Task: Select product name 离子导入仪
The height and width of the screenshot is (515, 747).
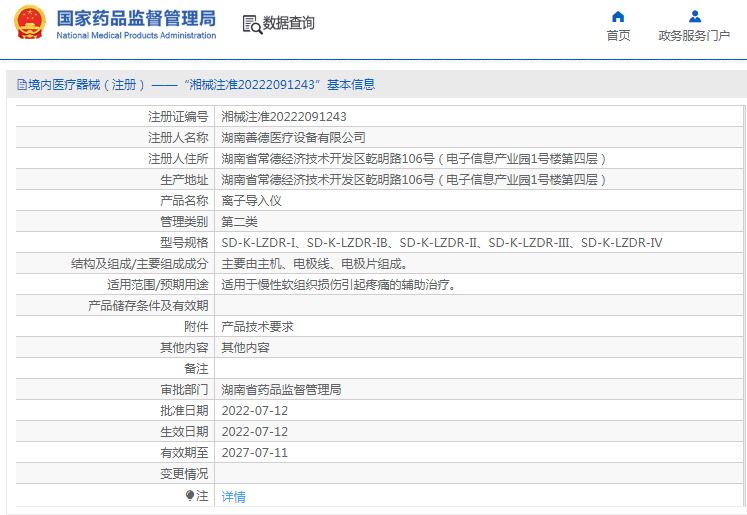Action: point(252,201)
